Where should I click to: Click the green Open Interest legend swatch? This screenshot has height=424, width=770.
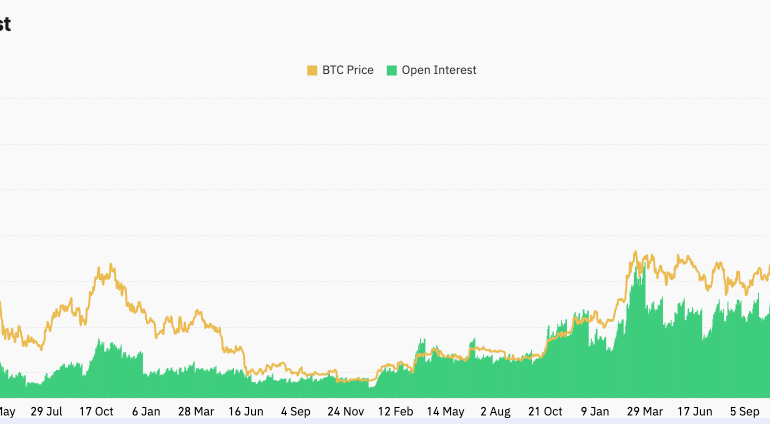392,71
